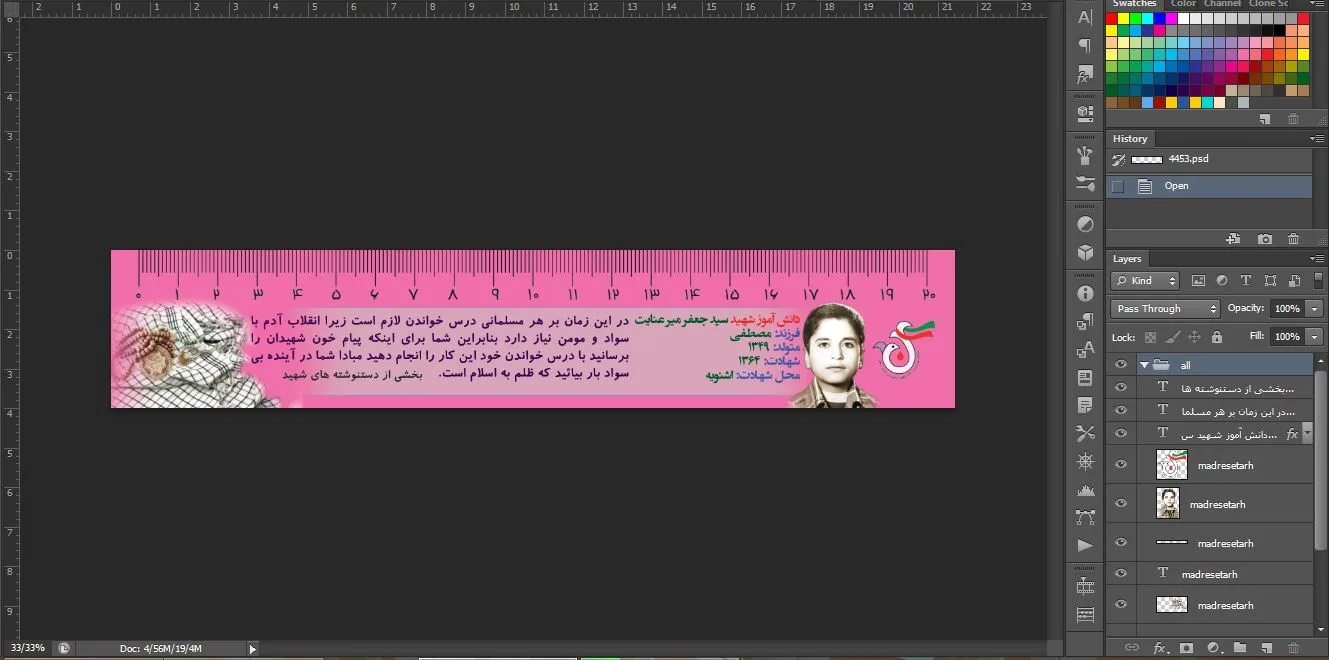Create new document from current history state
1329x660 pixels.
pos(1234,239)
